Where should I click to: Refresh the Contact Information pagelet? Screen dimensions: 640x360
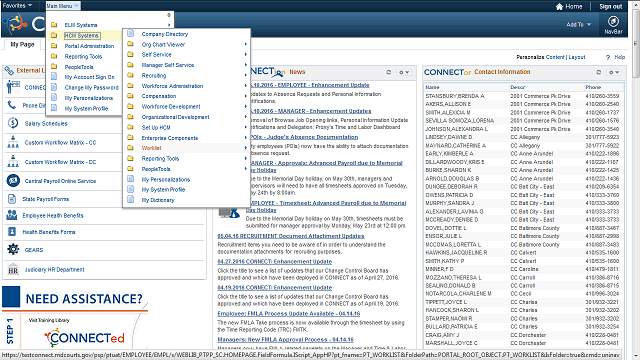pos(598,72)
